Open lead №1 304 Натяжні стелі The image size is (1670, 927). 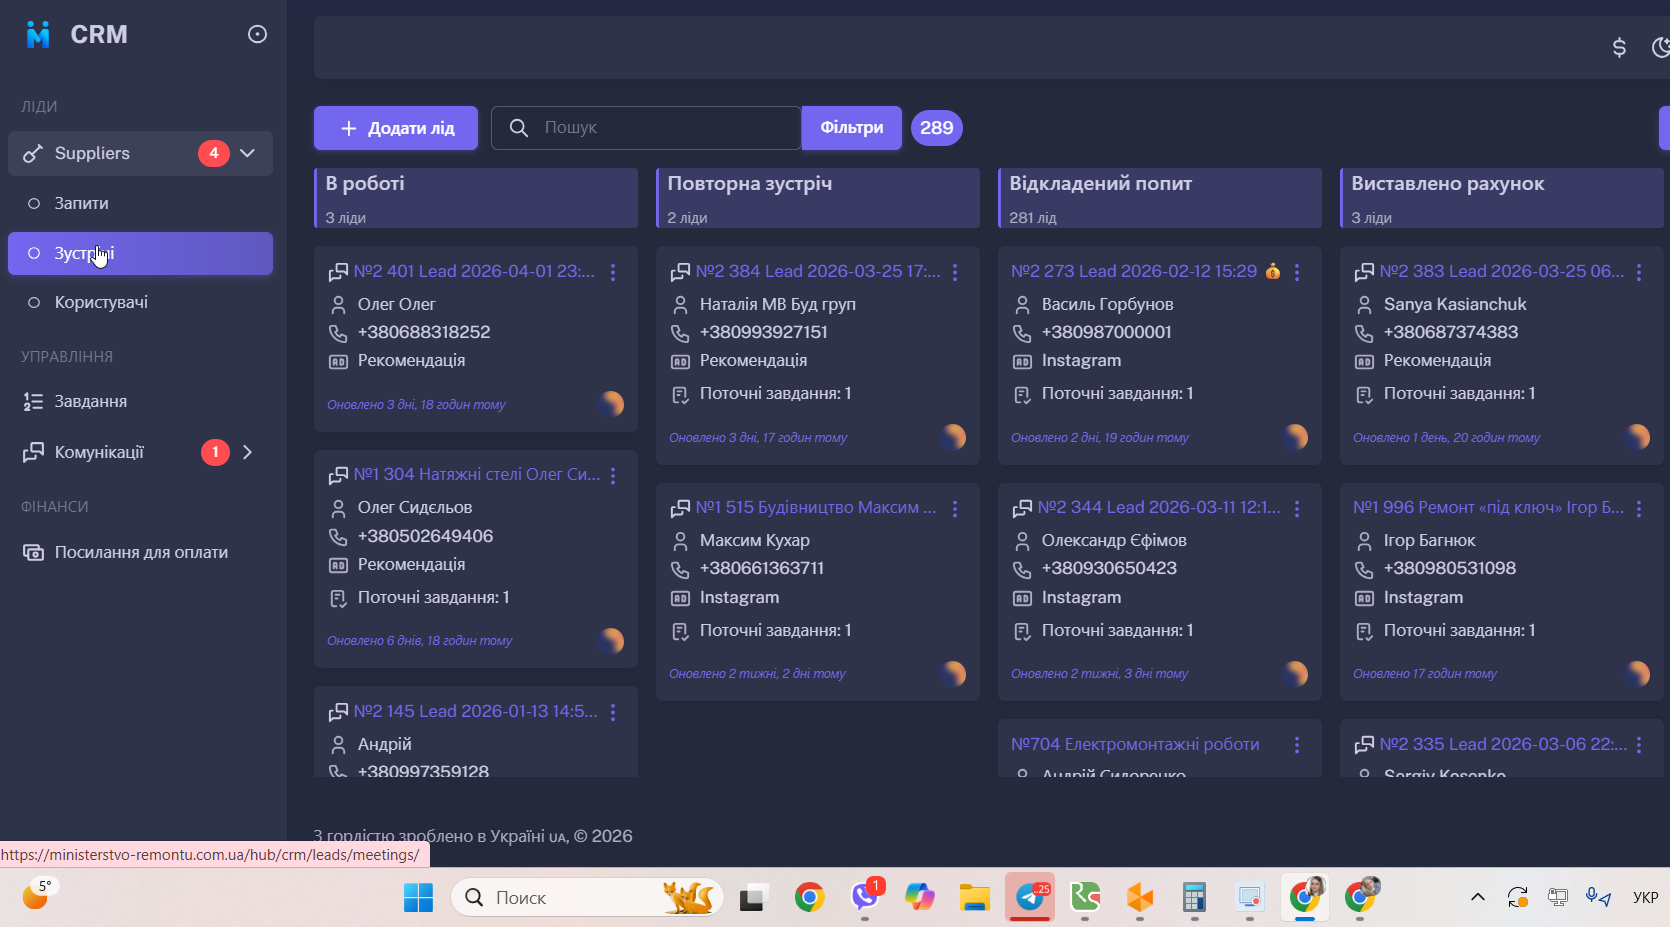click(477, 474)
